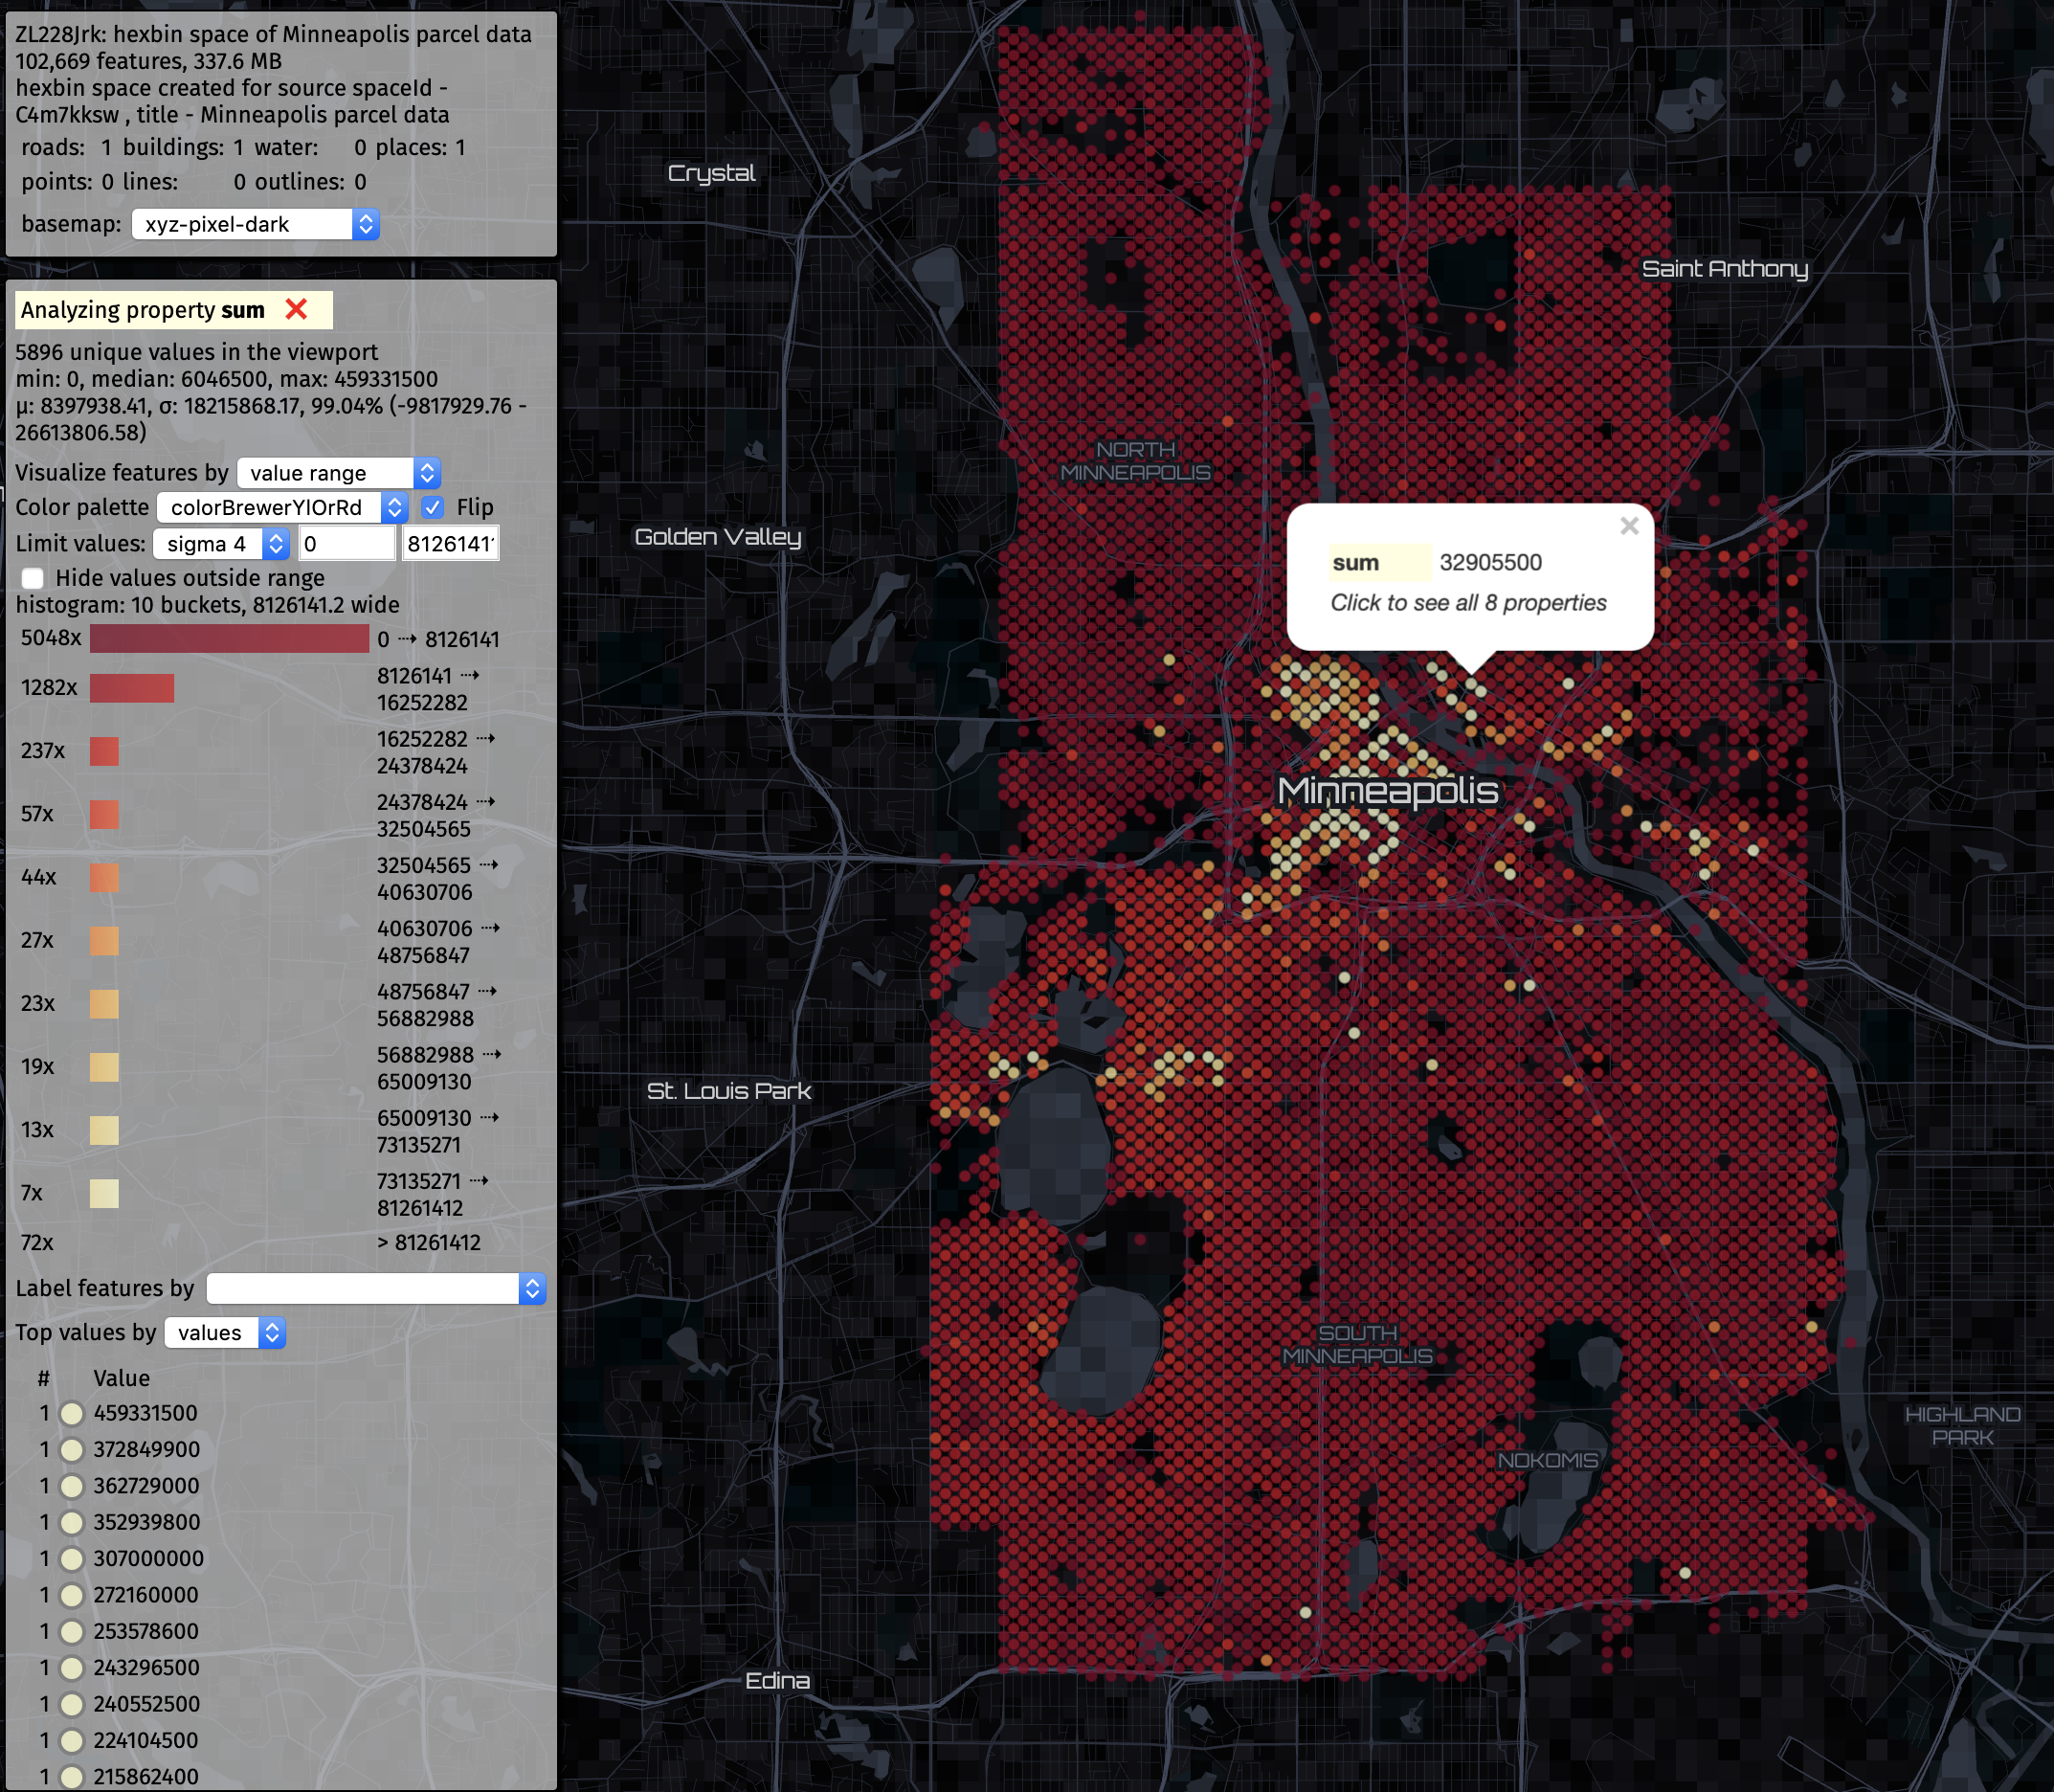Enable Hide values outside range
The height and width of the screenshot is (1792, 2054).
(x=33, y=578)
